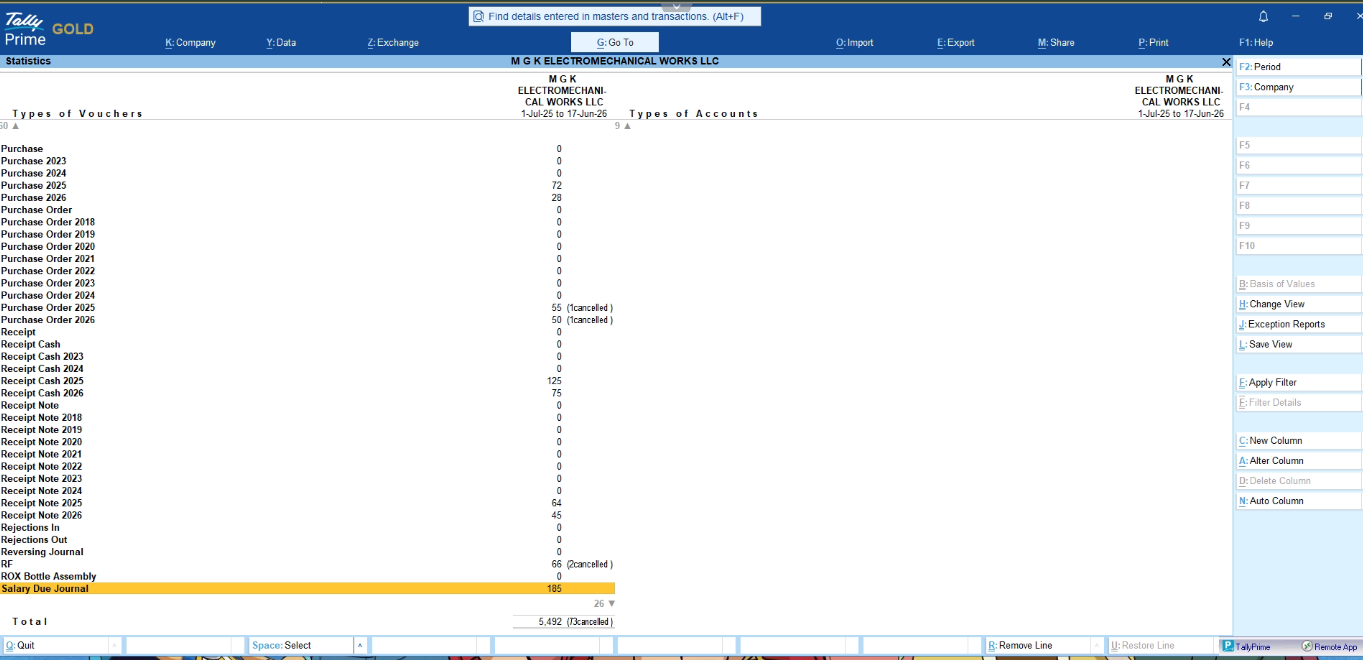
Task: Click the Types of Accounts header
Action: (694, 114)
